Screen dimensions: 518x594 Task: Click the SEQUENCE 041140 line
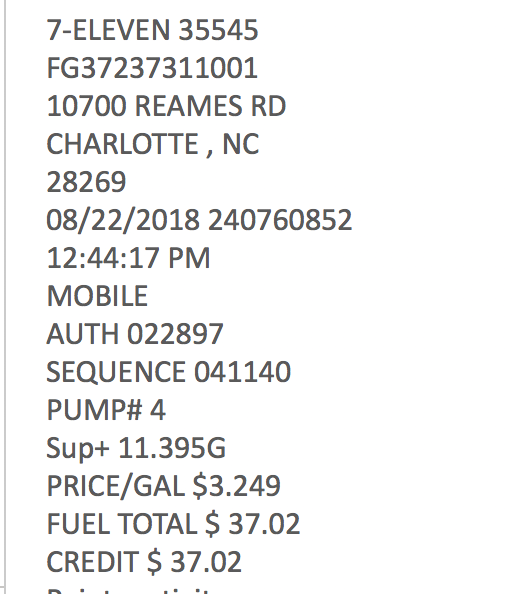pos(169,372)
